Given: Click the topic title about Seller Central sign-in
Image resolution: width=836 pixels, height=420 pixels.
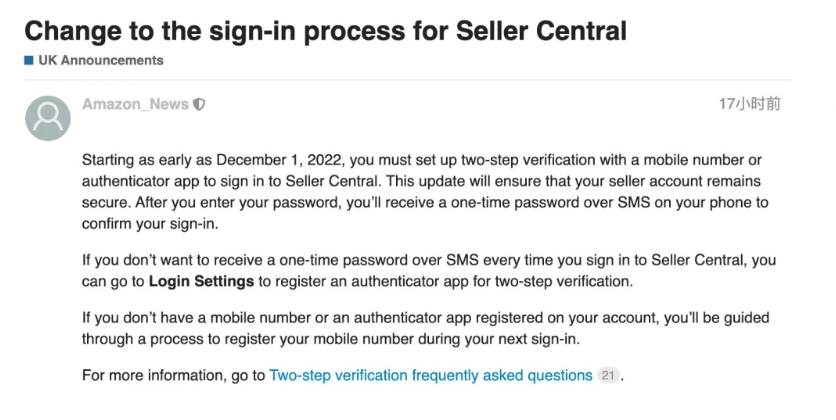Looking at the screenshot, I should click(325, 31).
